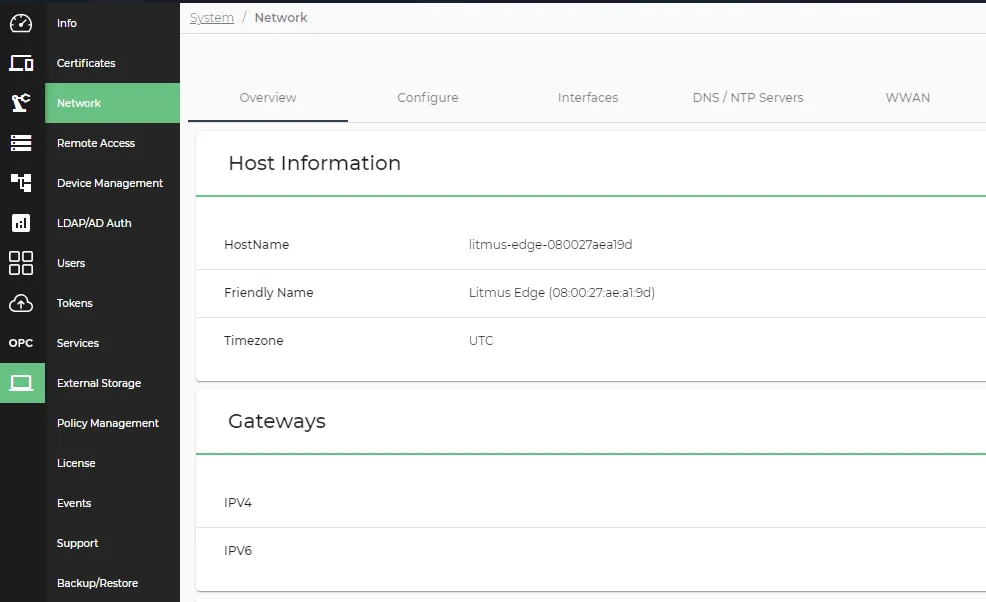Image resolution: width=986 pixels, height=602 pixels.
Task: Click the Gateways section heading
Action: (x=277, y=421)
